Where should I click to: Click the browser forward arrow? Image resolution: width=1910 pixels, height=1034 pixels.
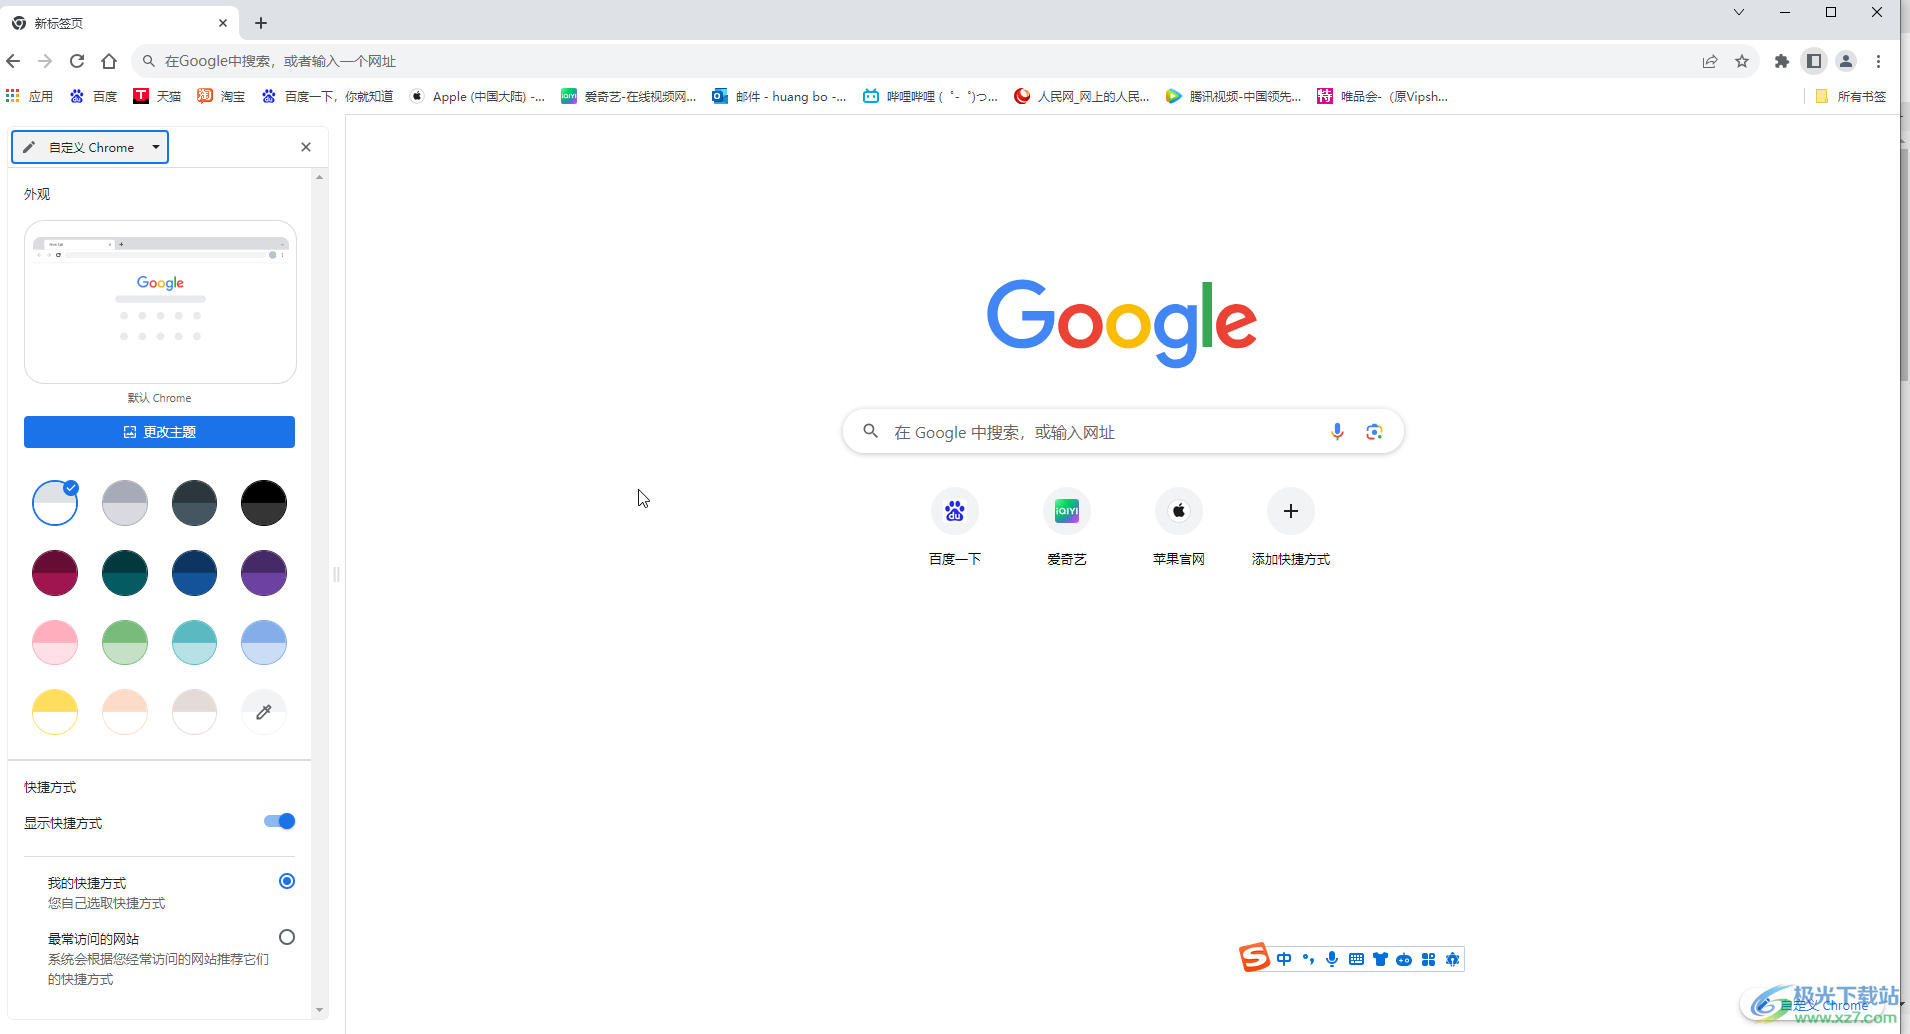pos(45,61)
